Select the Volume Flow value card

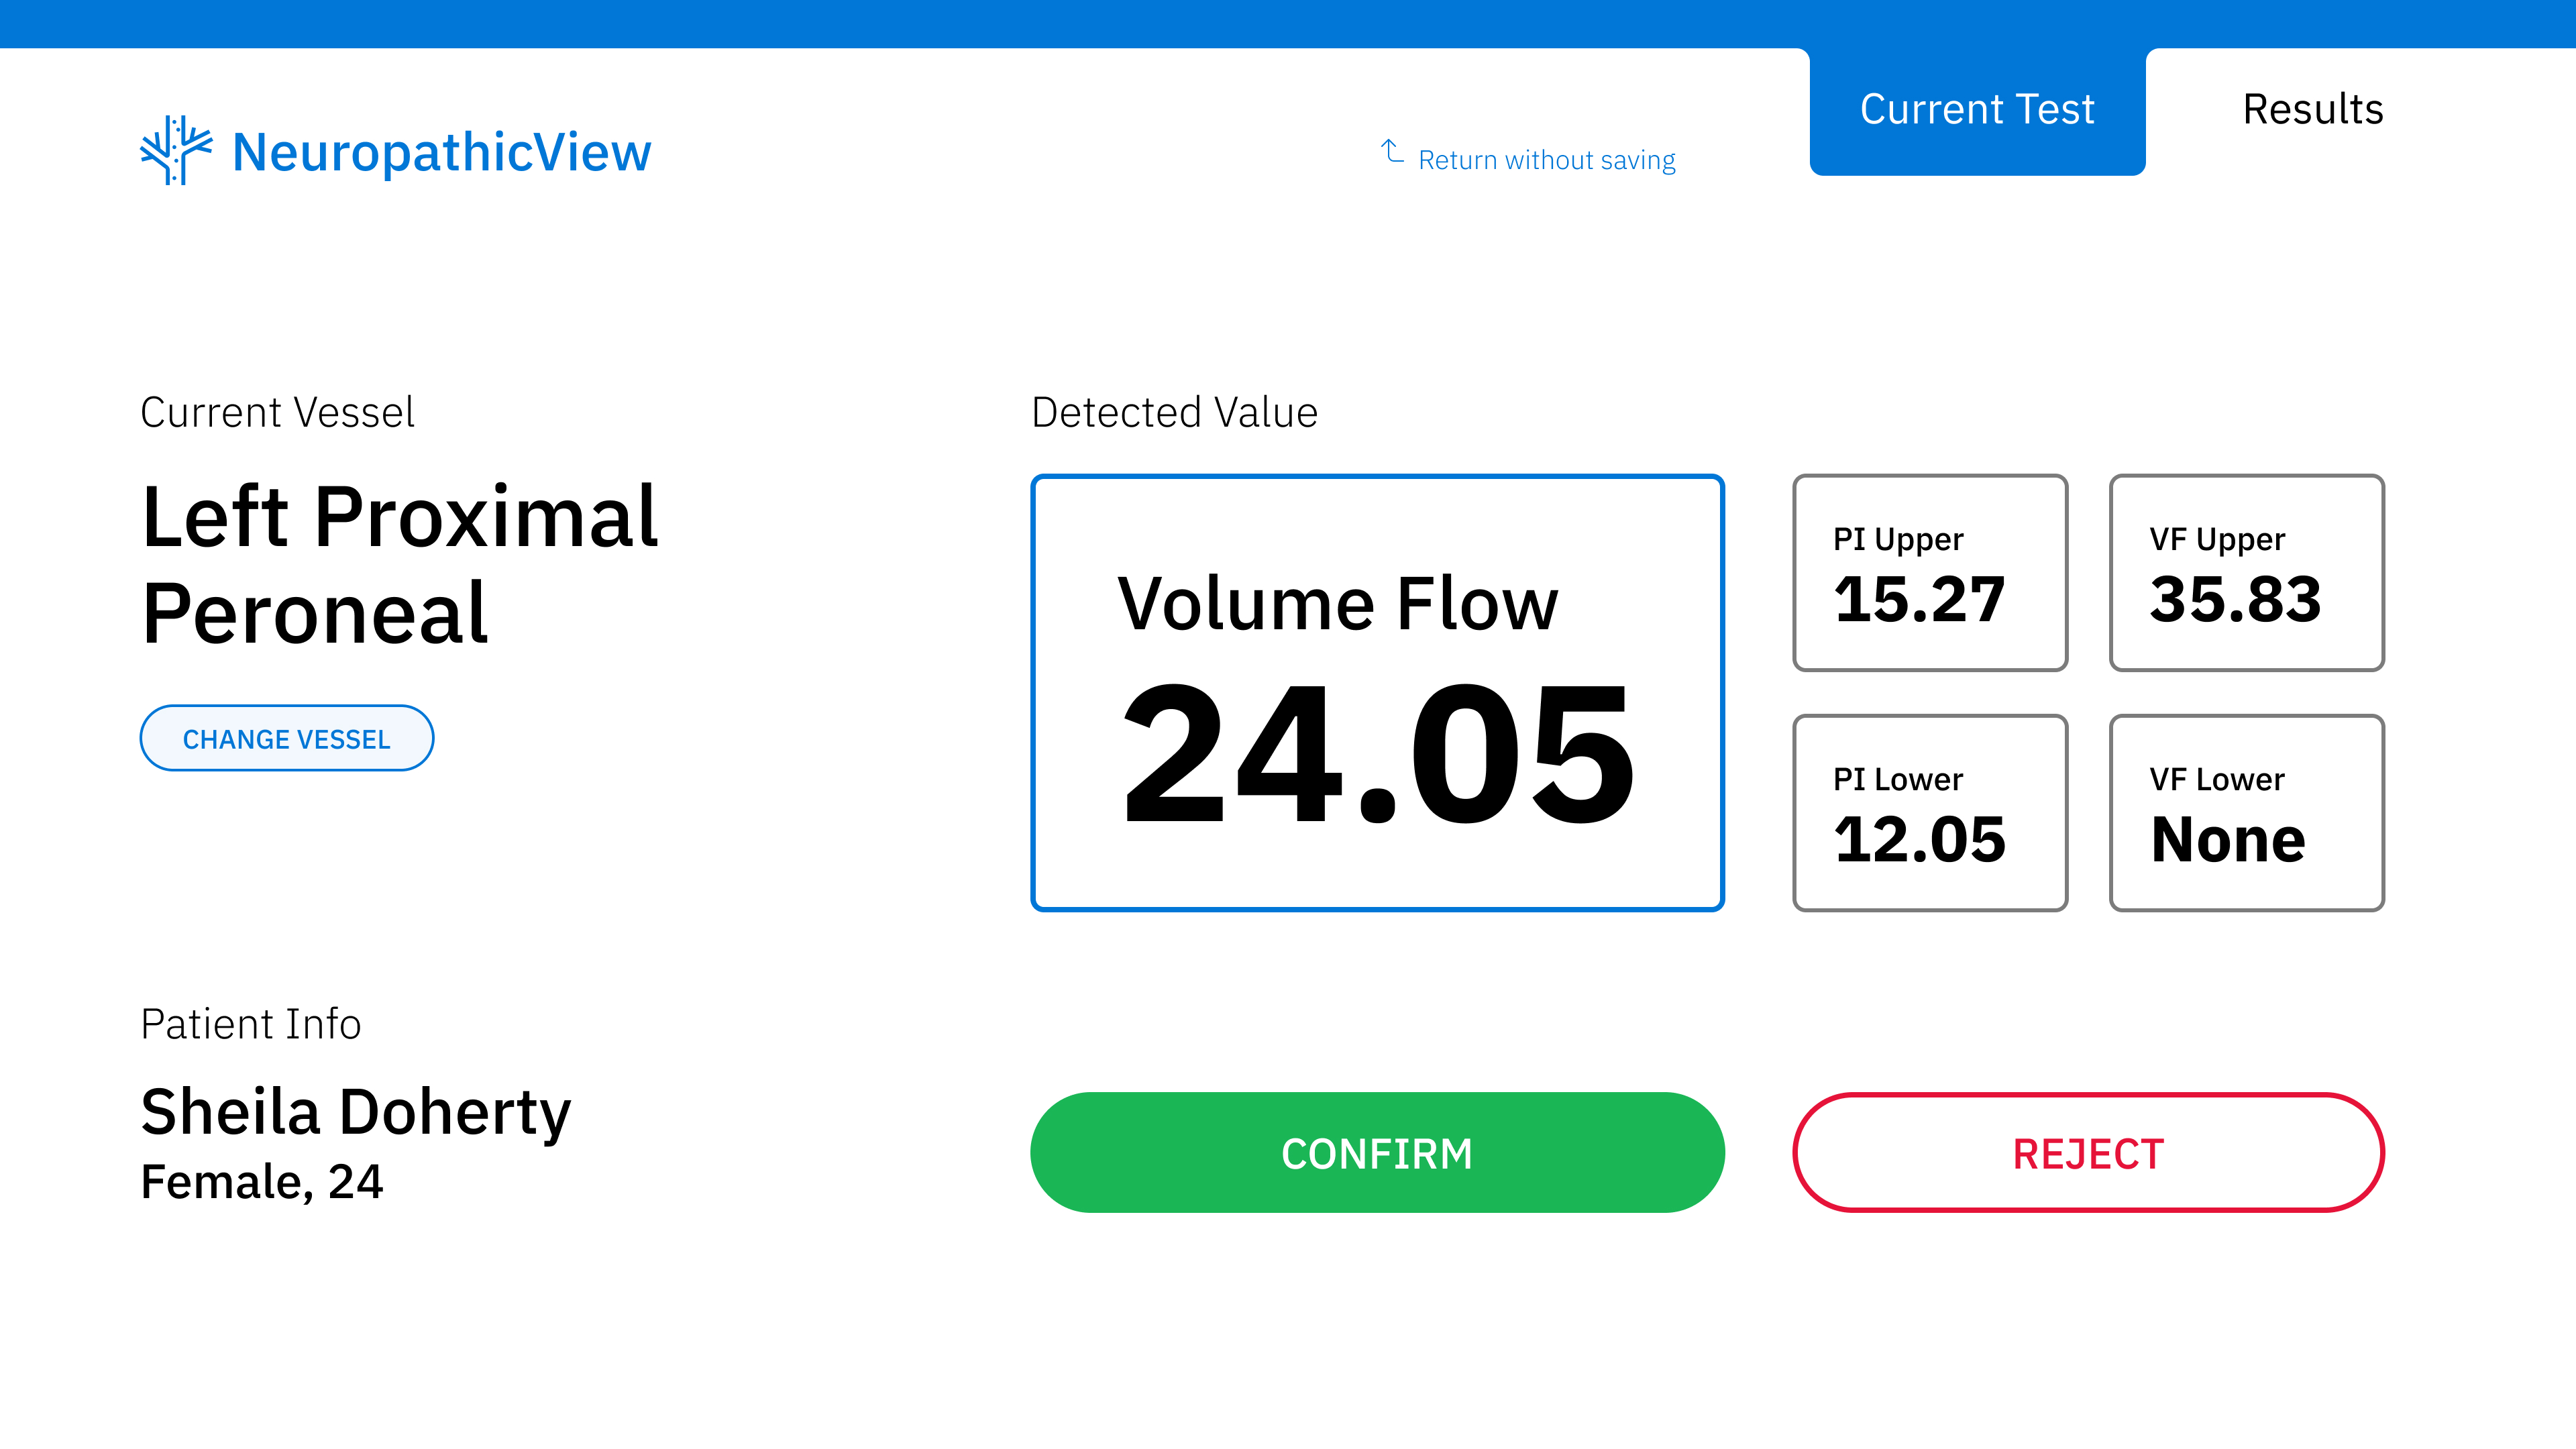tap(1376, 692)
